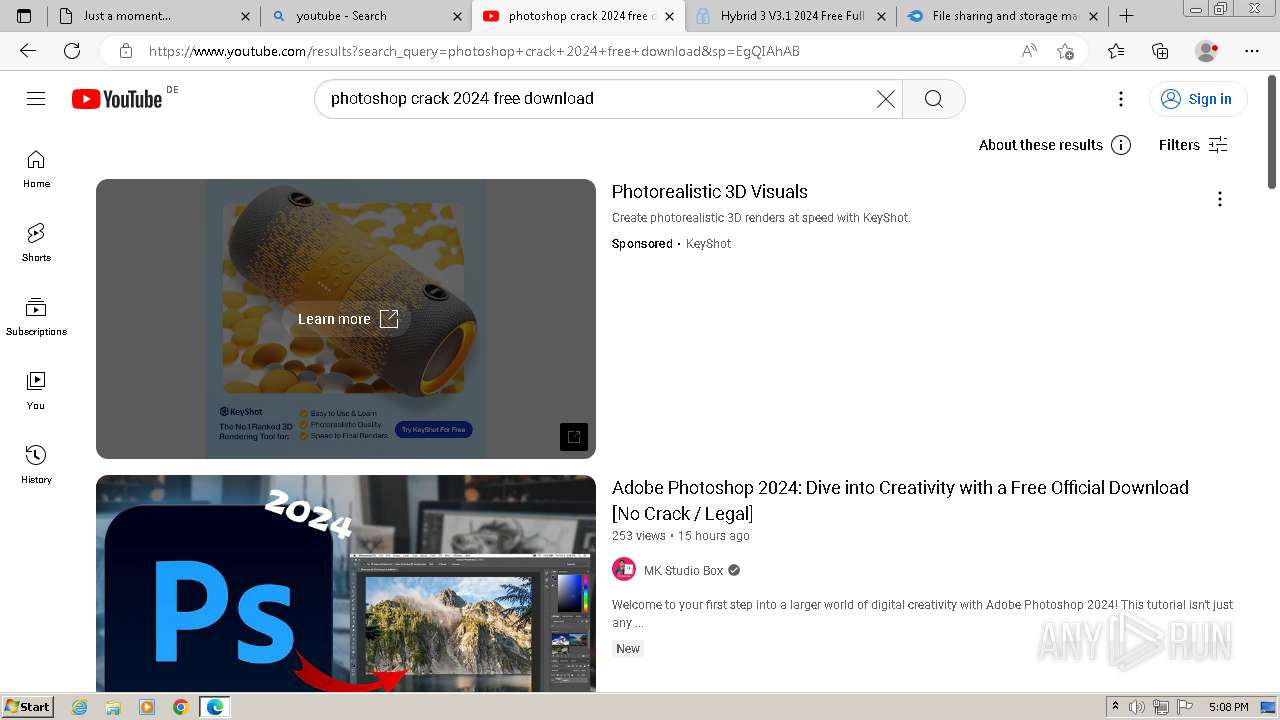Open About these results info

1055,145
